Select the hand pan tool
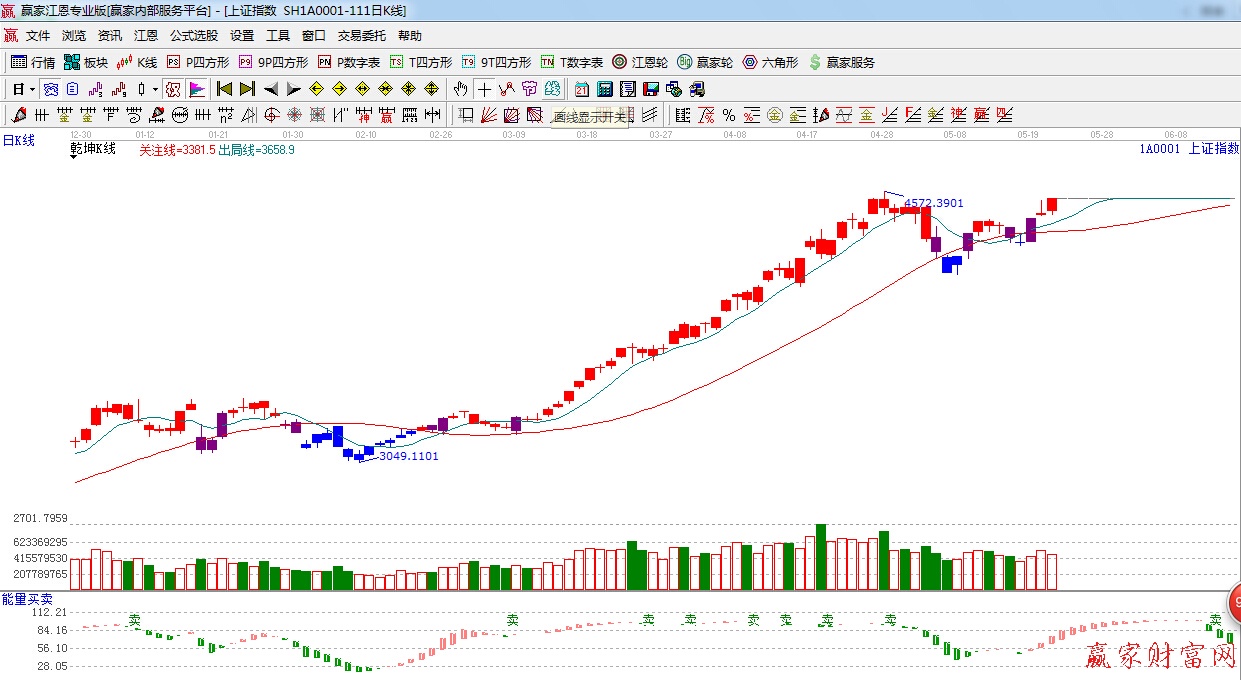Viewport: 1241px width, 680px height. click(460, 89)
